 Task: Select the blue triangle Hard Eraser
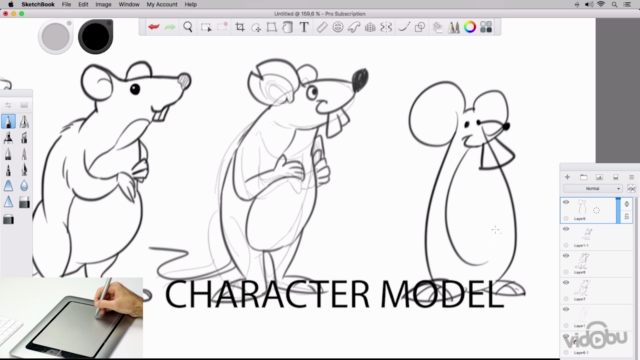point(8,186)
